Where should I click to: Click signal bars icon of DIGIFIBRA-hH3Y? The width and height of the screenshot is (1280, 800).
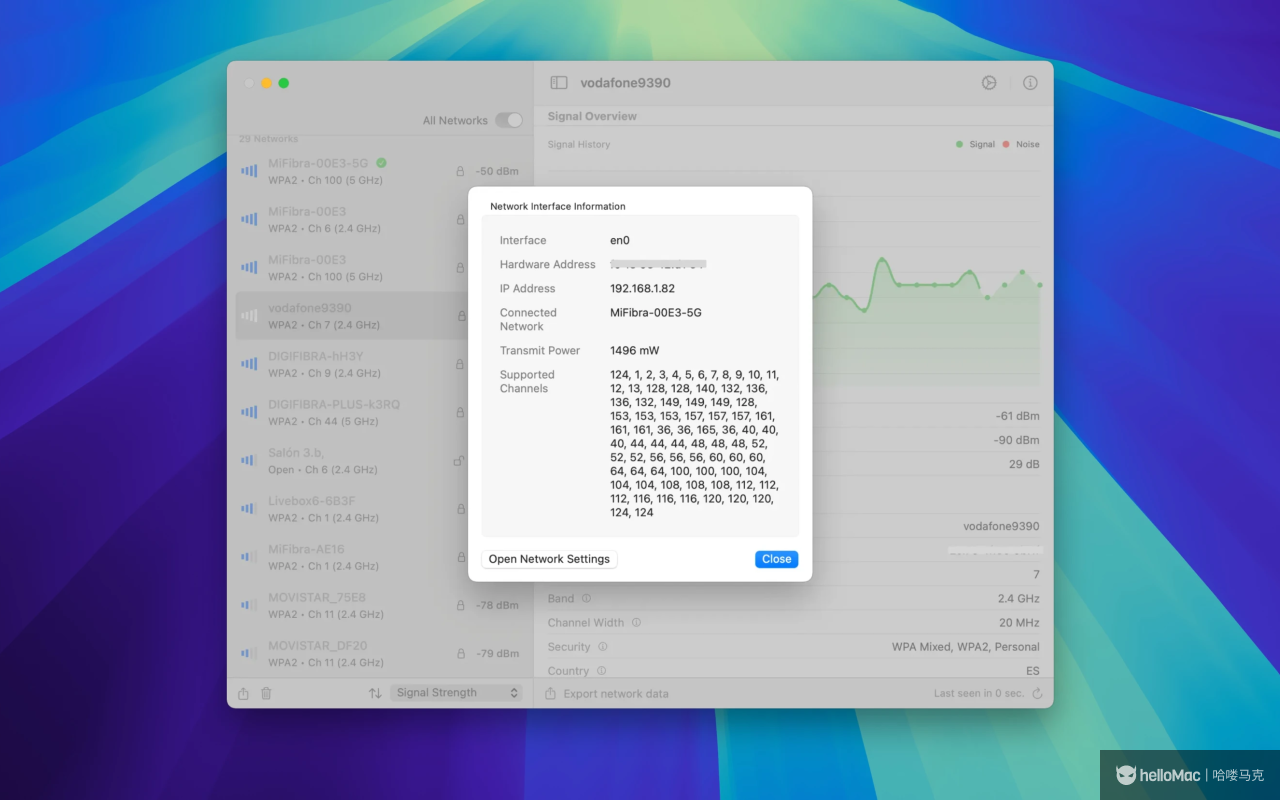coord(249,364)
